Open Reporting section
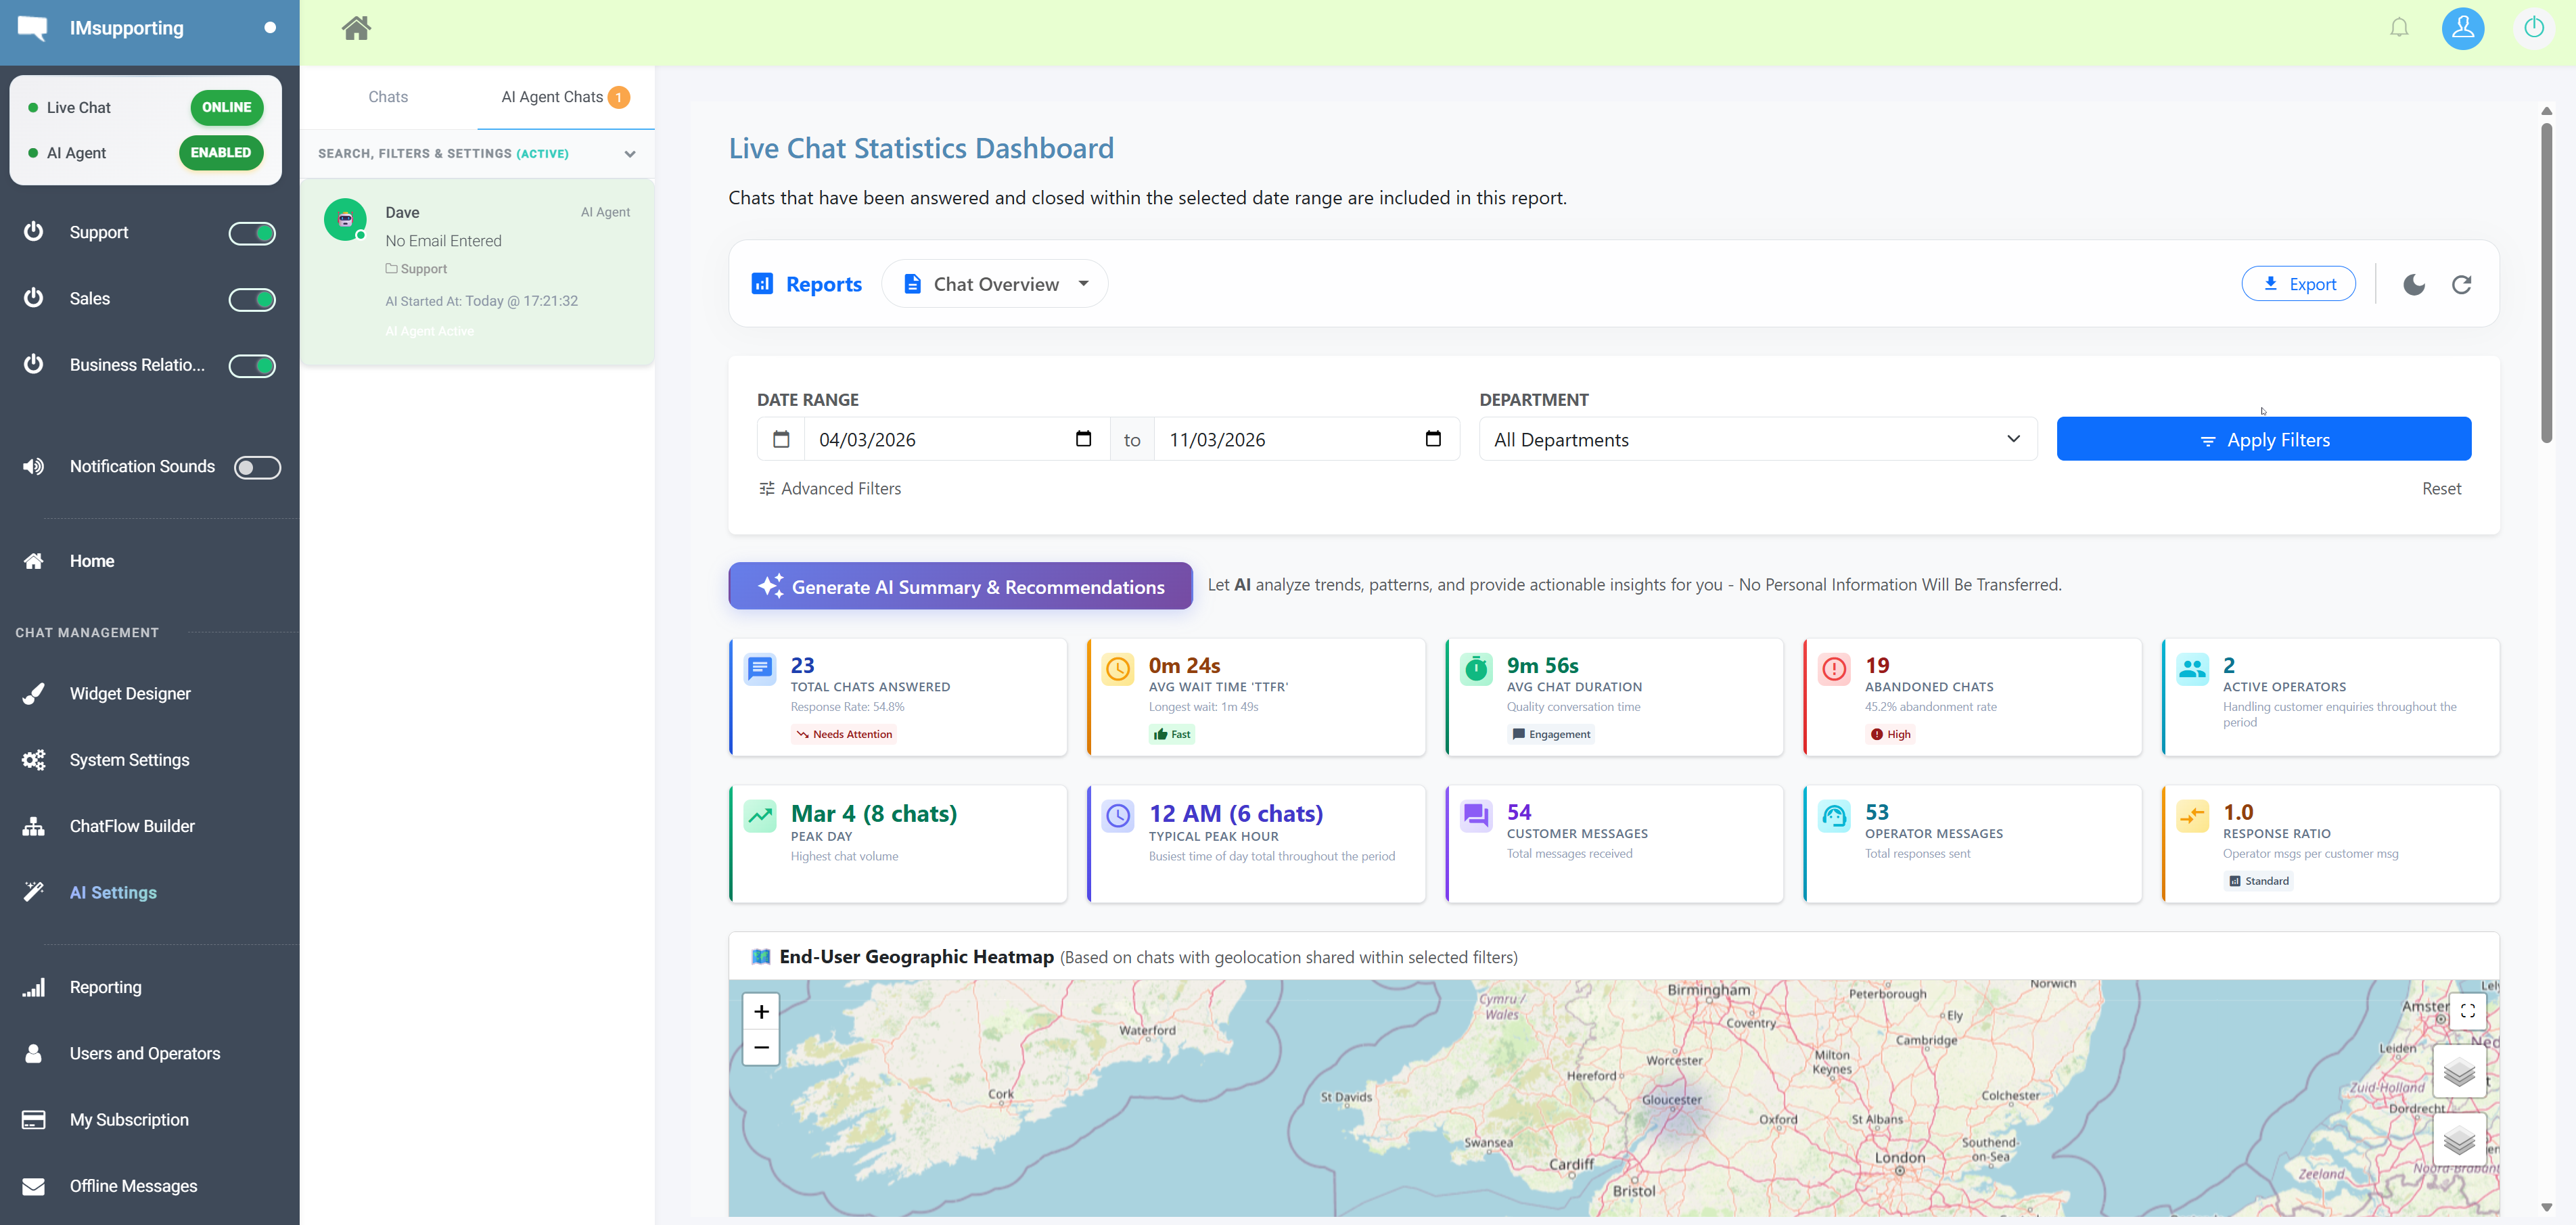The width and height of the screenshot is (2576, 1225). click(x=105, y=987)
